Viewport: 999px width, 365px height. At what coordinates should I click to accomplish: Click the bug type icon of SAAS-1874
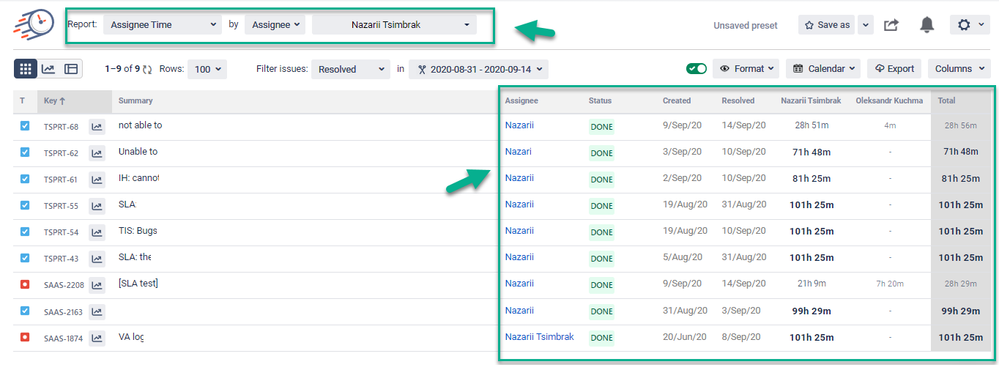25,337
